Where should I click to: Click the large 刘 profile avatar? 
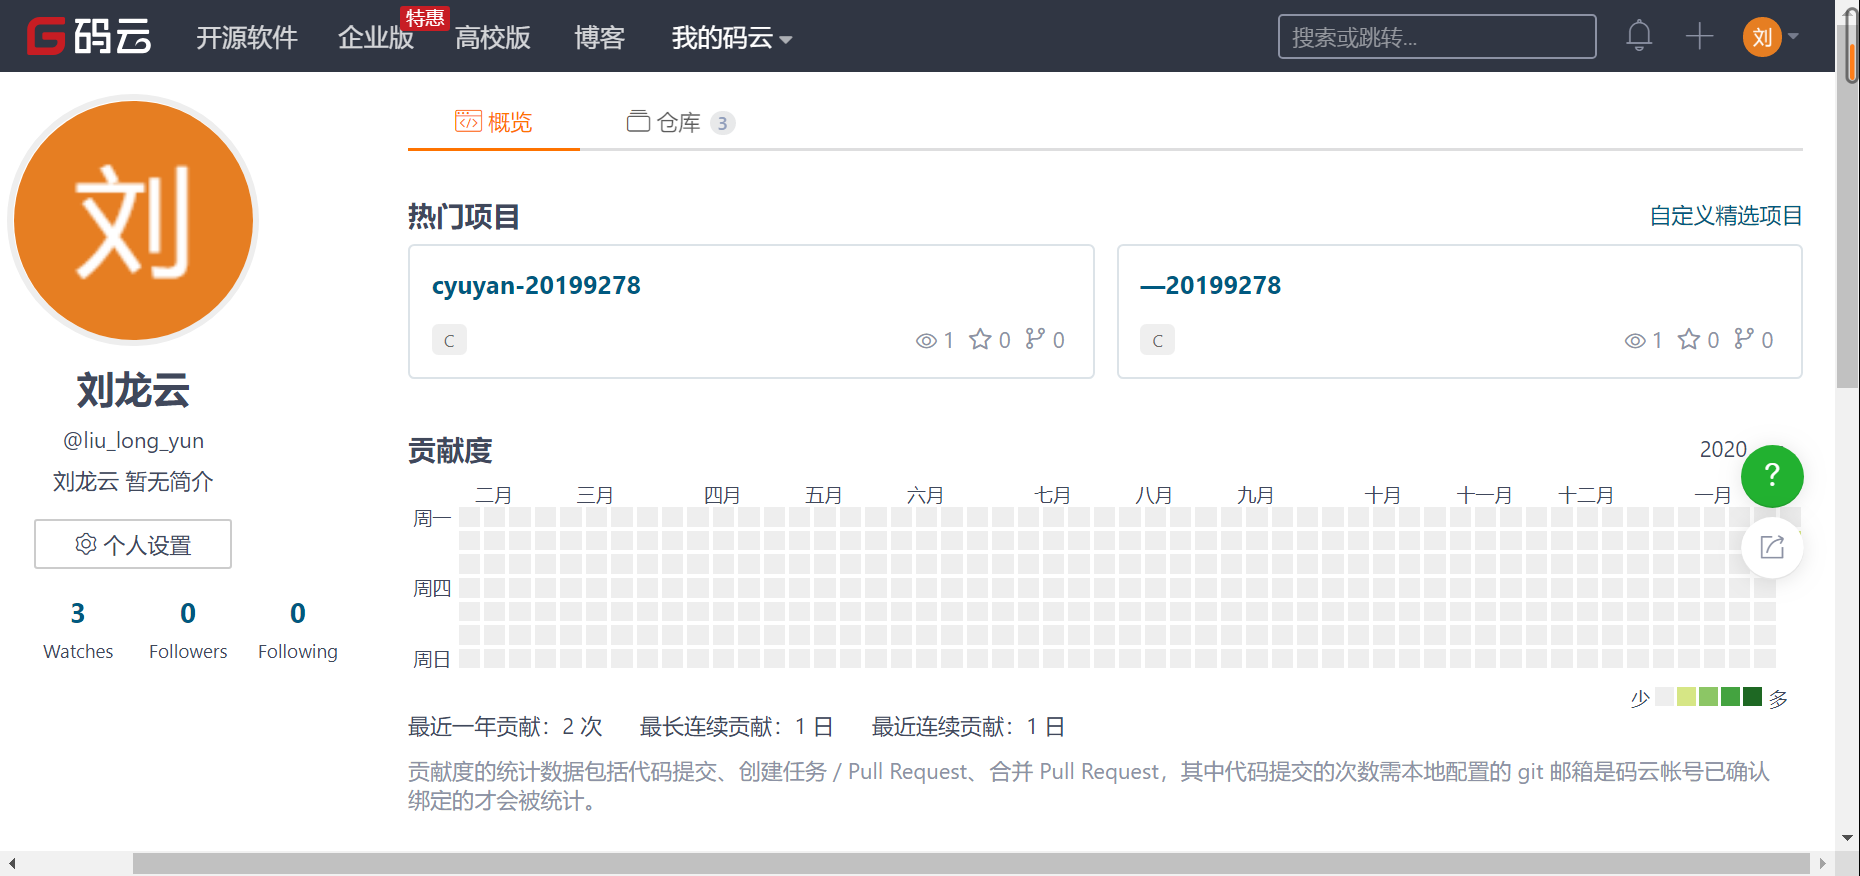tap(133, 220)
